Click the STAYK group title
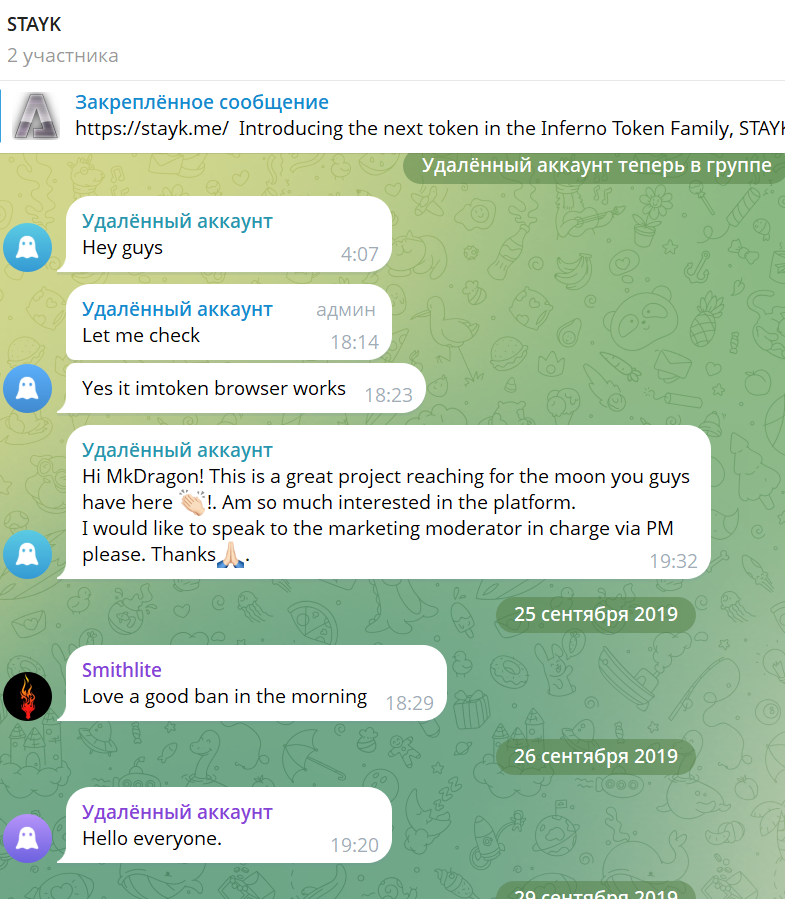This screenshot has height=899, width=785. tap(34, 24)
